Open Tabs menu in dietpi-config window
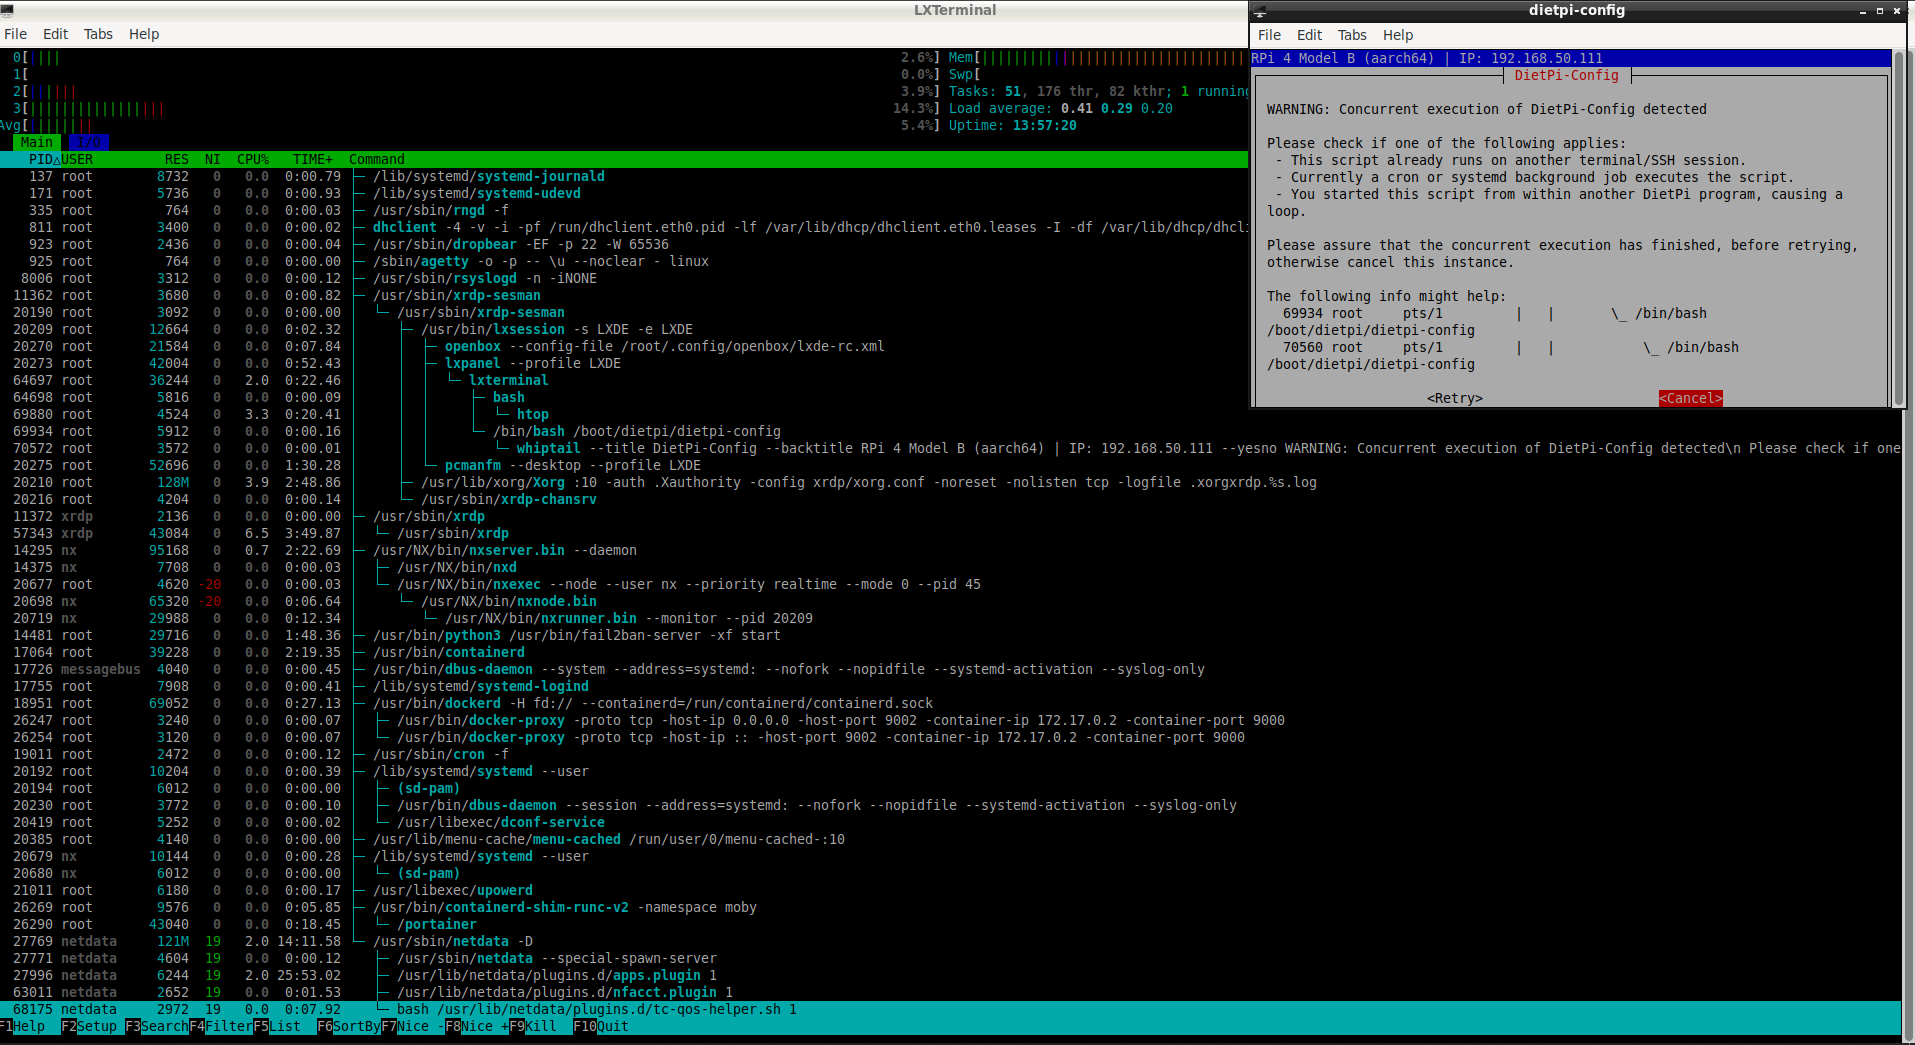 click(1352, 35)
